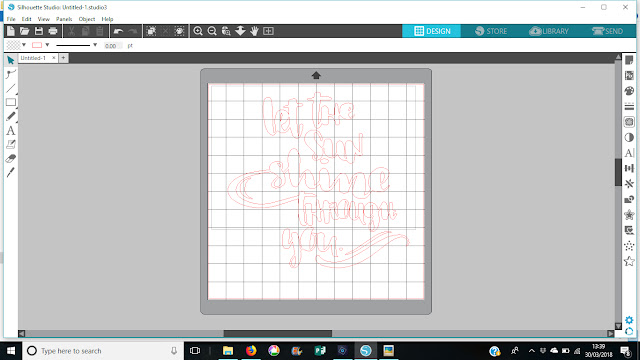
Task: Click the pink lettering design on the mat
Action: pyautogui.click(x=318, y=180)
